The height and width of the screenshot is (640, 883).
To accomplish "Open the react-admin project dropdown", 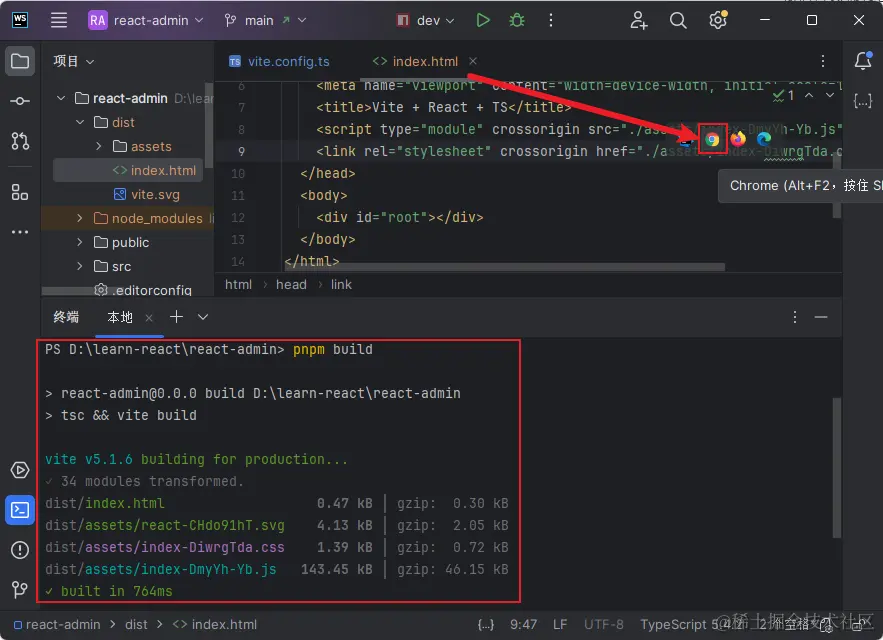I will point(146,20).
